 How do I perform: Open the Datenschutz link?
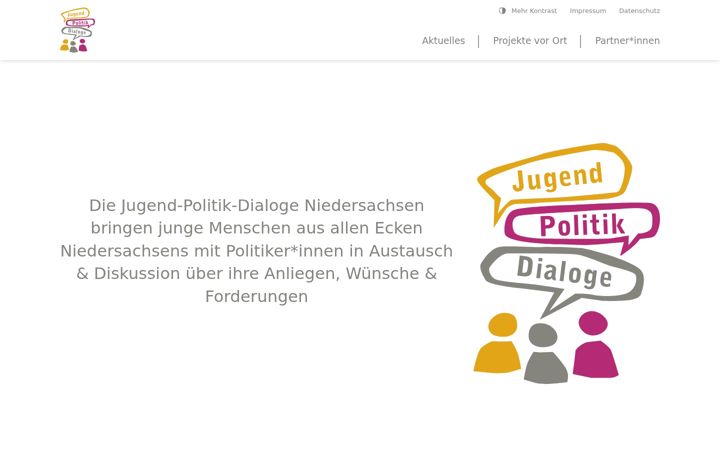coord(639,11)
